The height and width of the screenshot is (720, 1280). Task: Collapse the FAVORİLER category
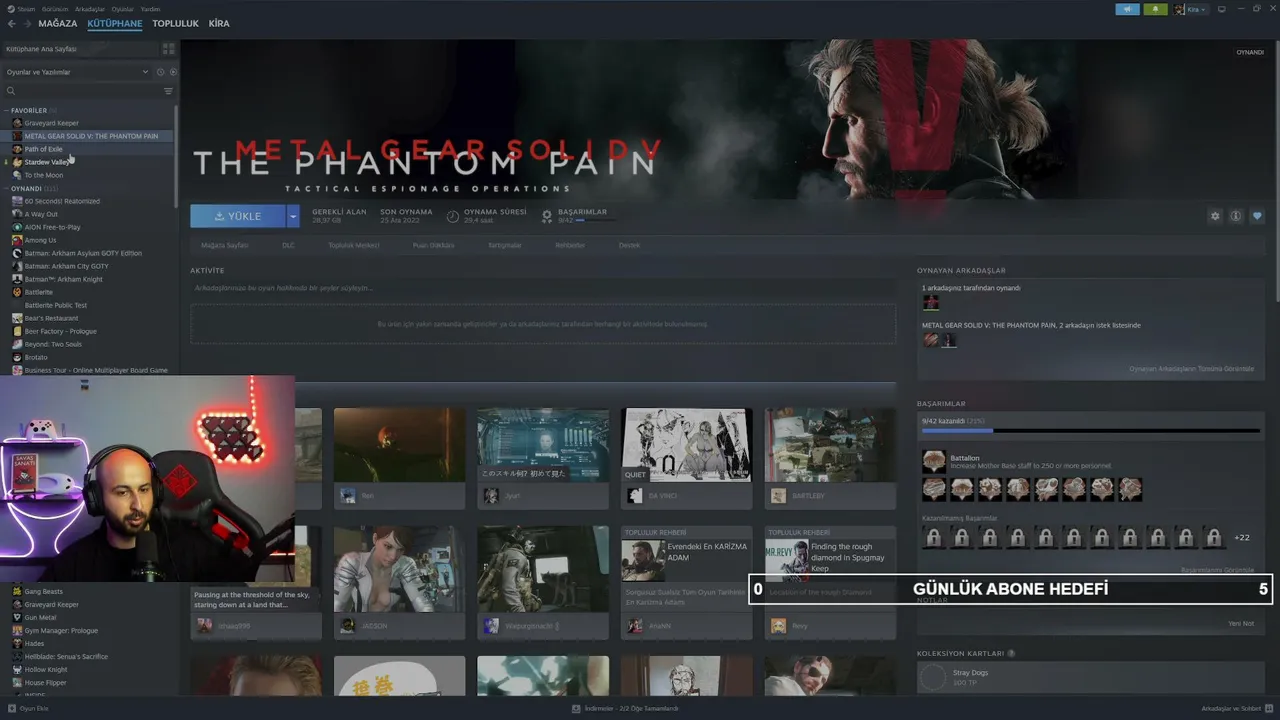coord(30,110)
